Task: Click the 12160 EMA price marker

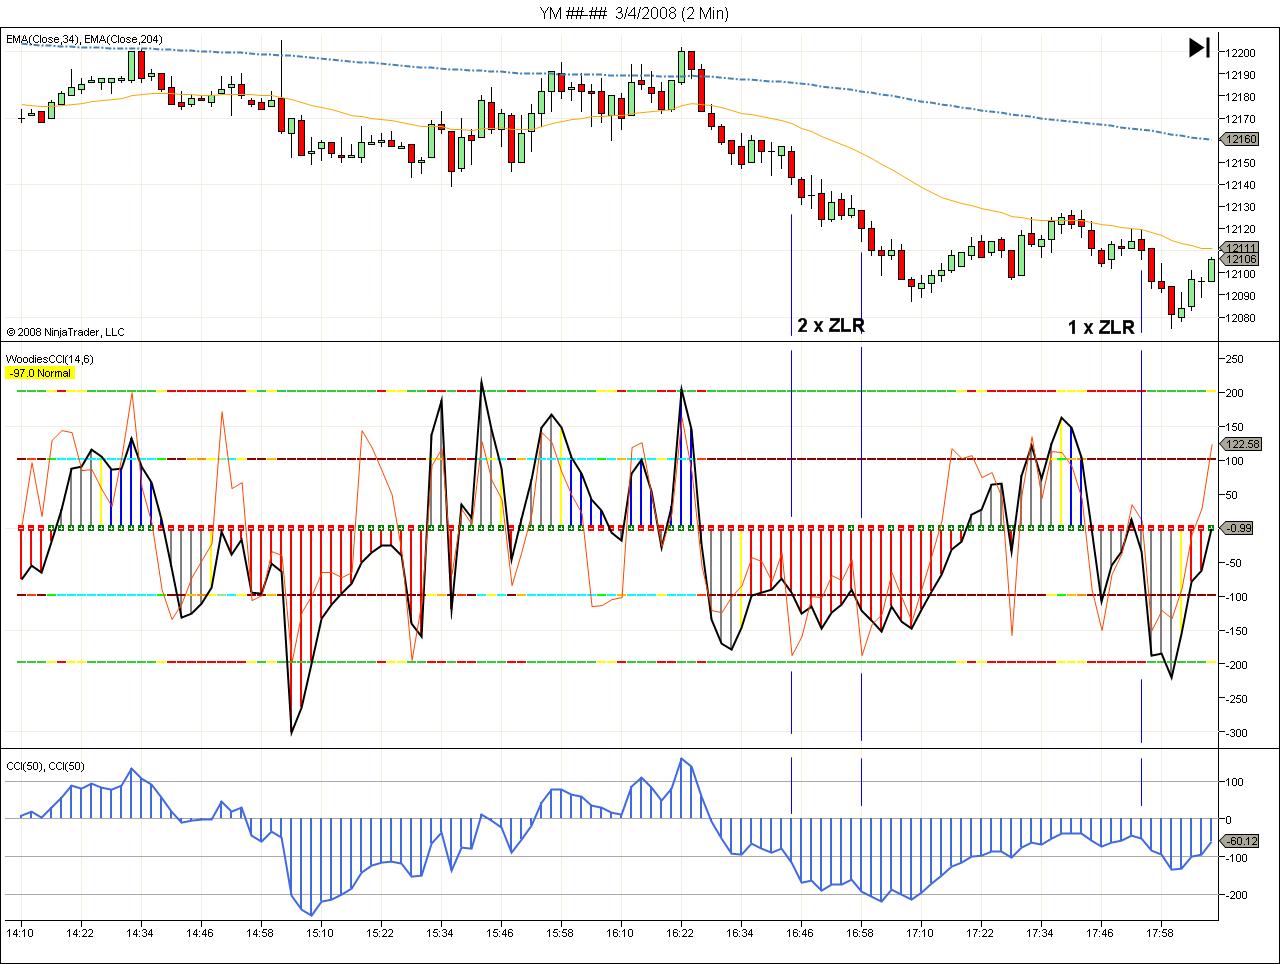Action: [1240, 139]
